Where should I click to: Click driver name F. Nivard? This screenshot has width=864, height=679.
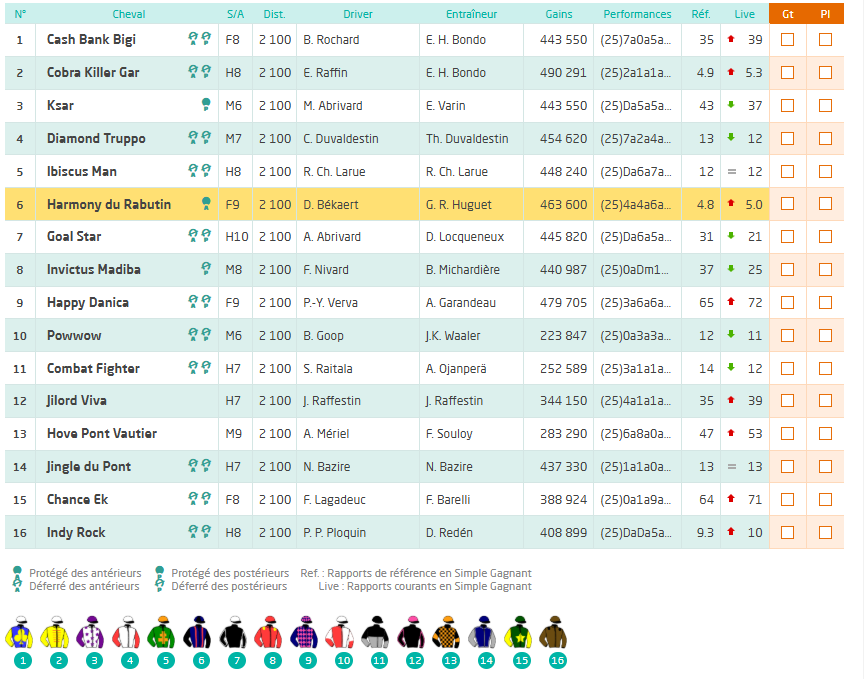pyautogui.click(x=326, y=270)
